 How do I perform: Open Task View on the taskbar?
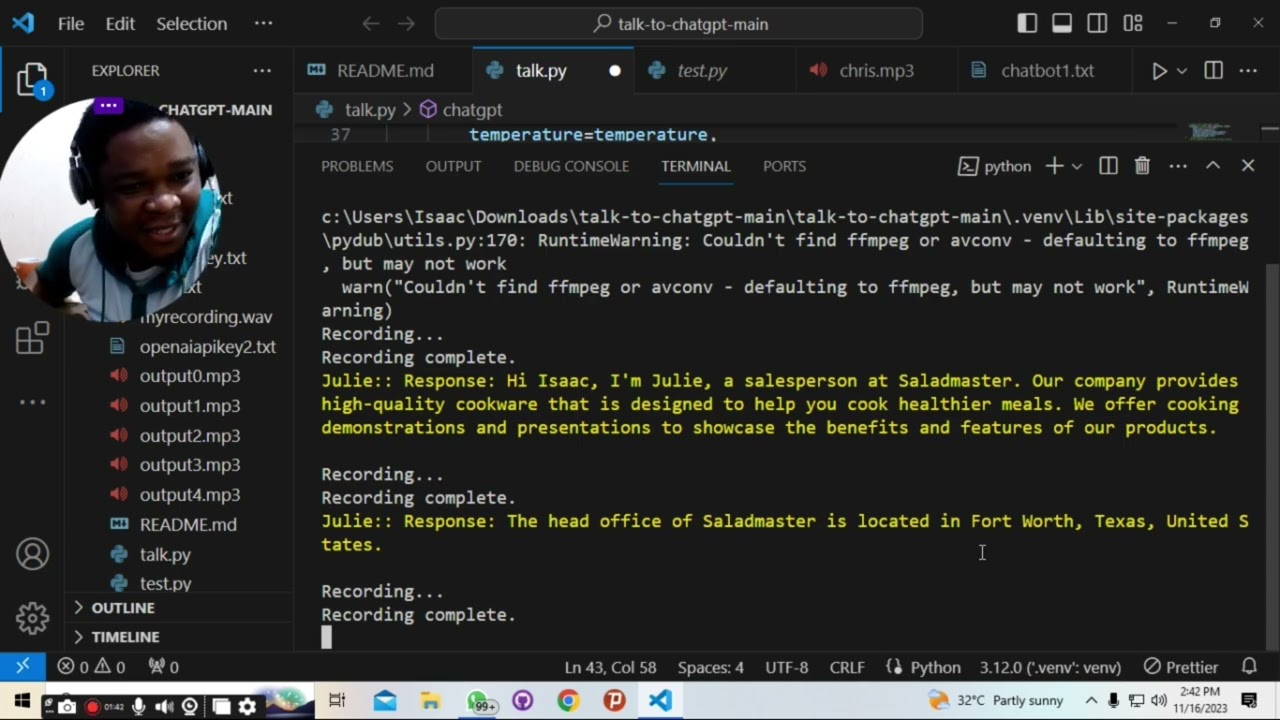(x=337, y=702)
